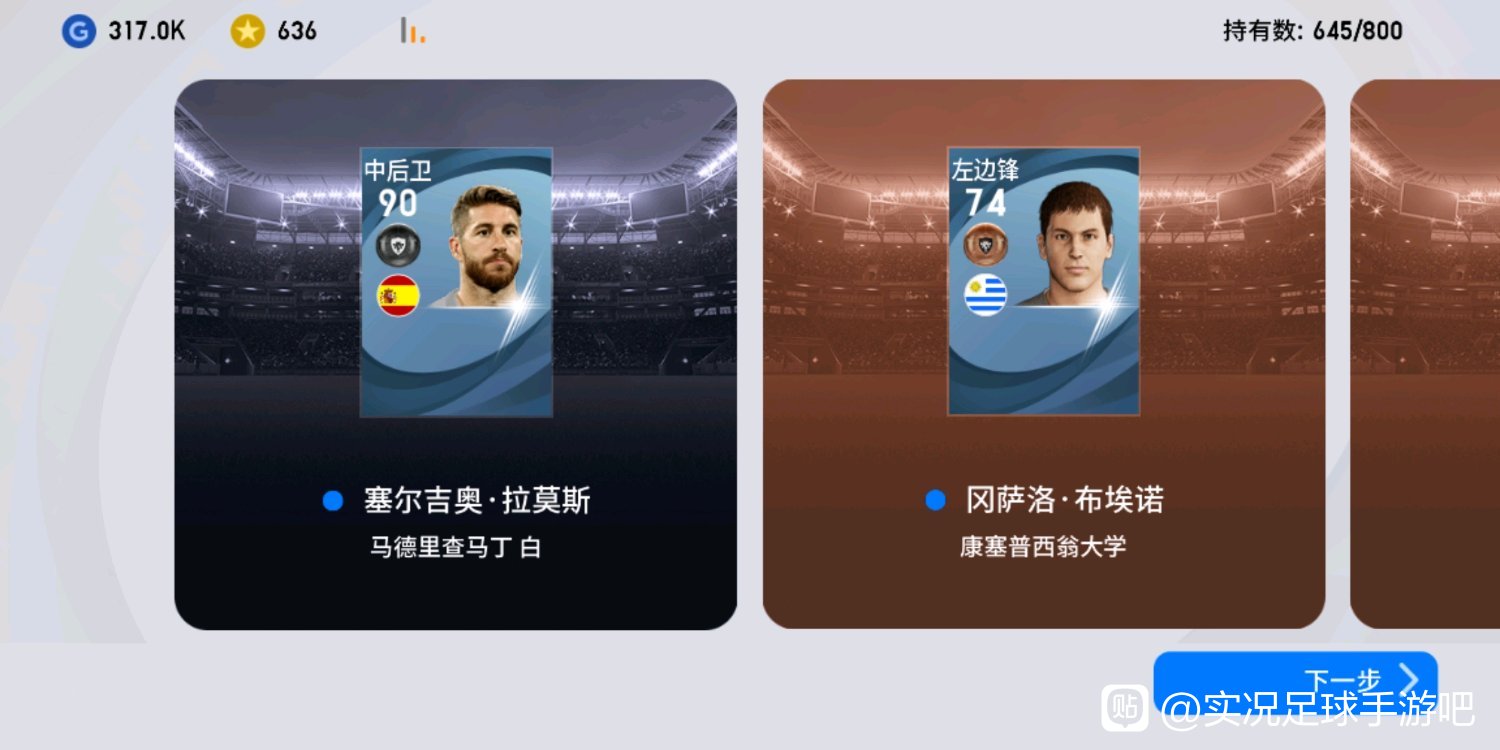Click the 下一步 next step button
Screen dimensions: 1500x750
[1295, 681]
